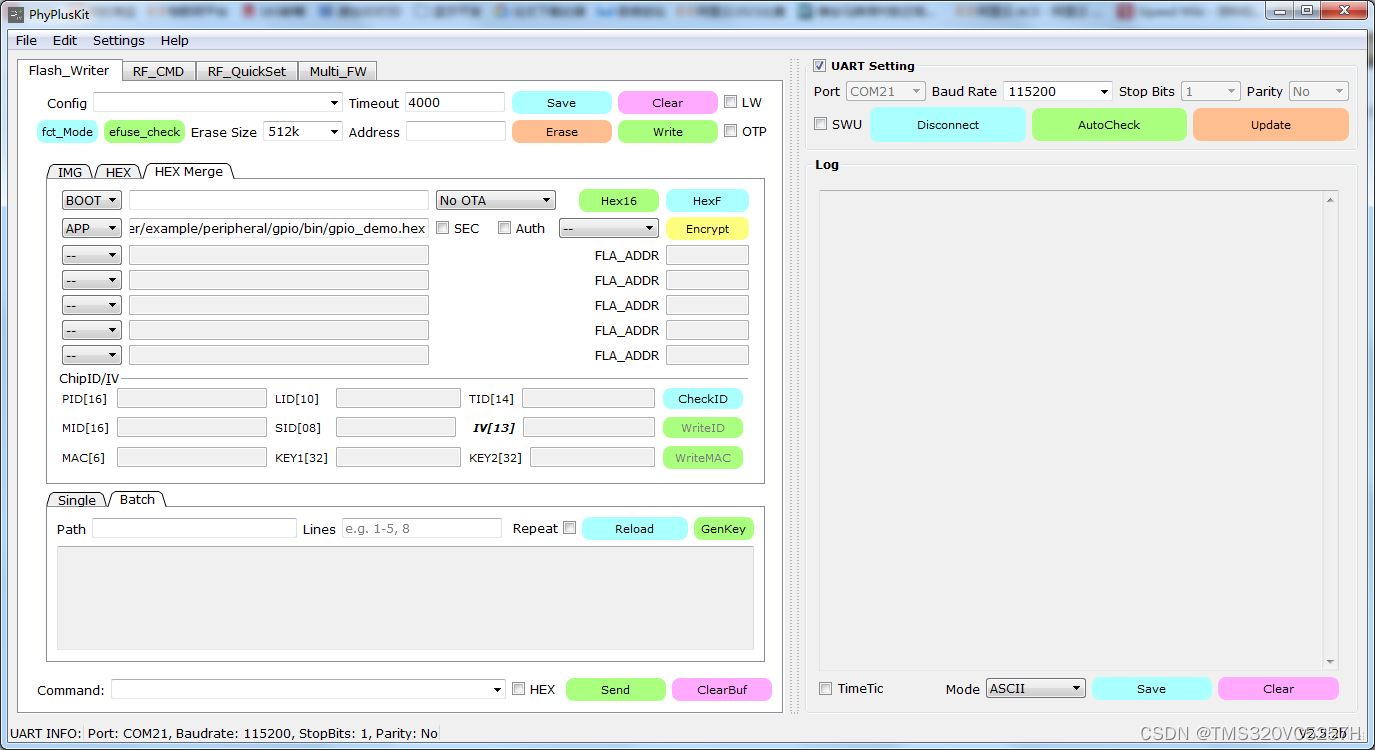This screenshot has height=750, width=1375.
Task: Select the Batch tab
Action: click(138, 499)
